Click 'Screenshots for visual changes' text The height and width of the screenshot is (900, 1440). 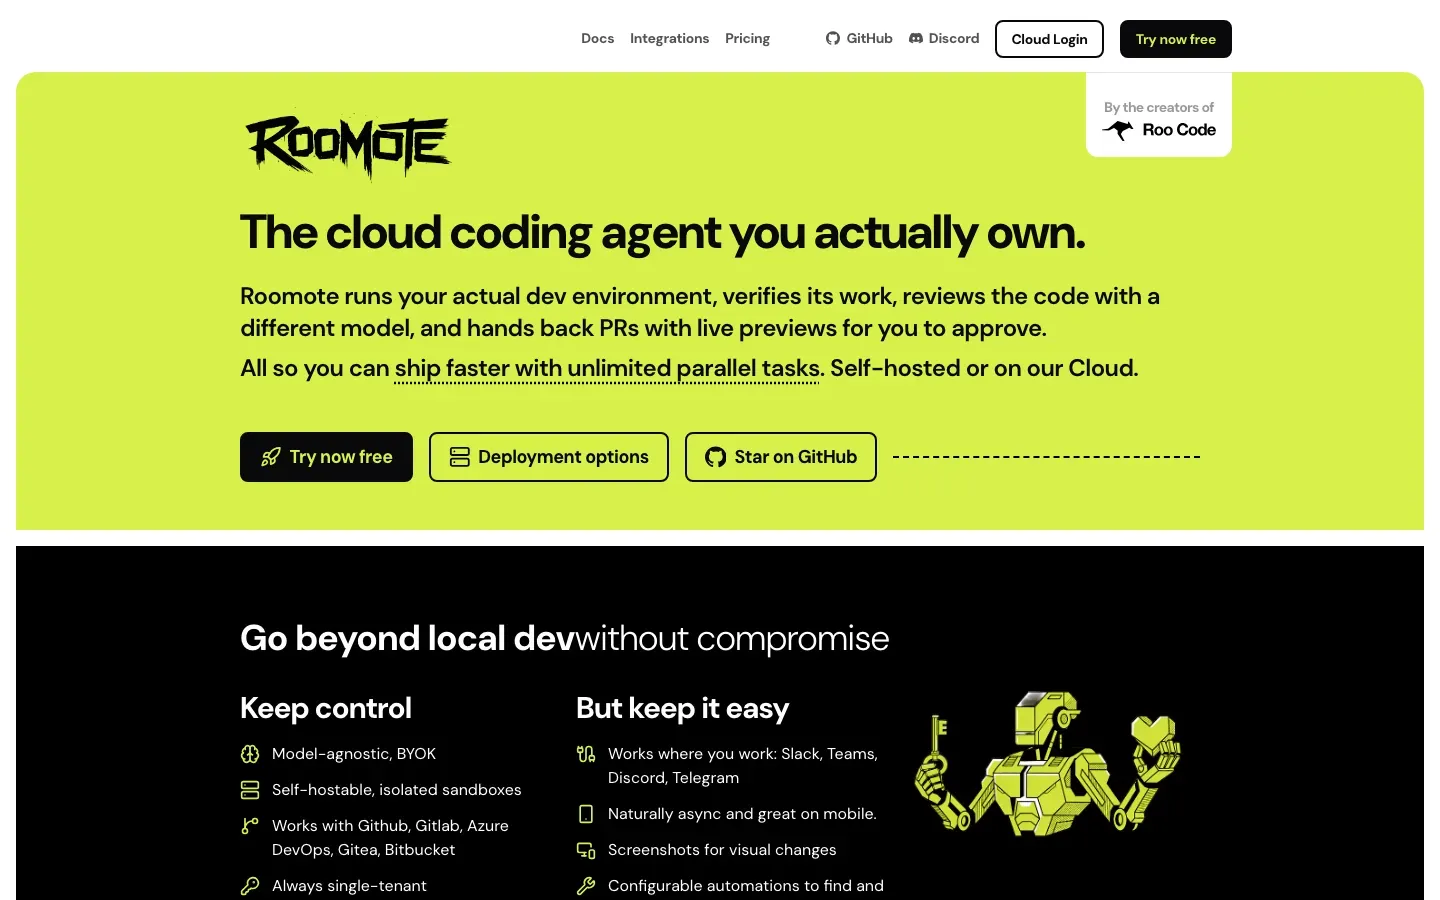(x=722, y=850)
